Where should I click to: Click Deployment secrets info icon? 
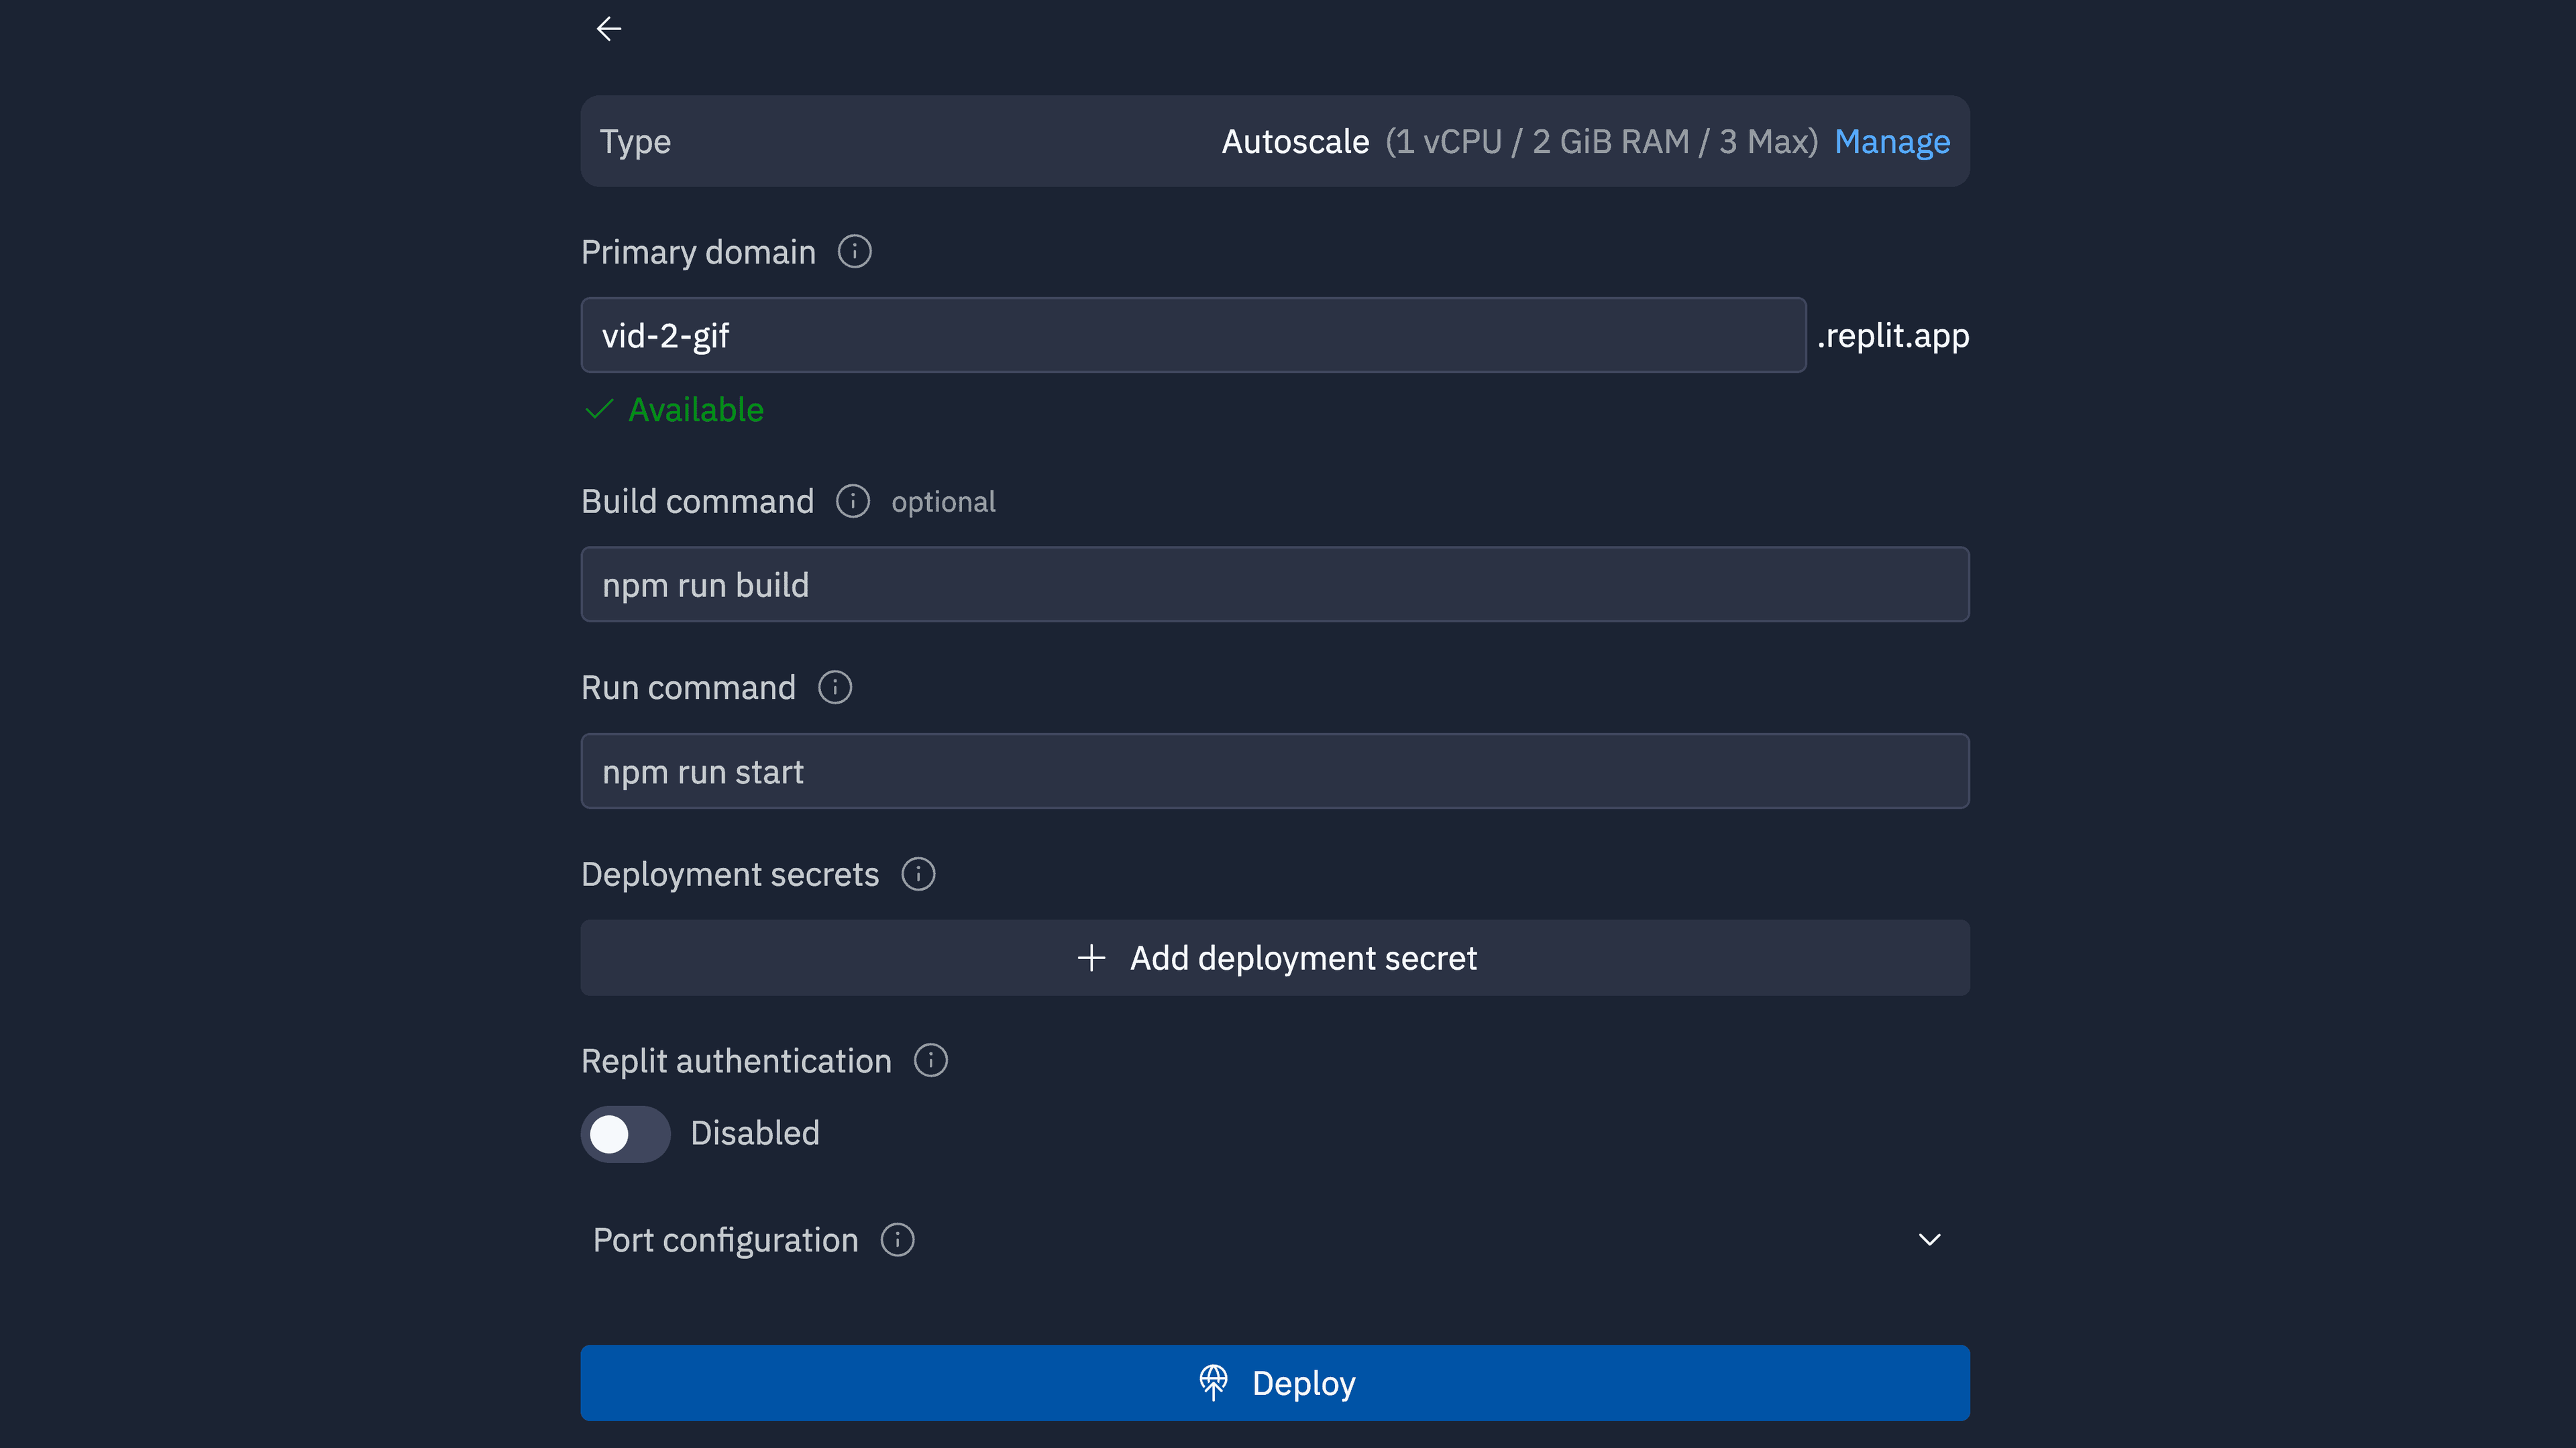coord(917,874)
